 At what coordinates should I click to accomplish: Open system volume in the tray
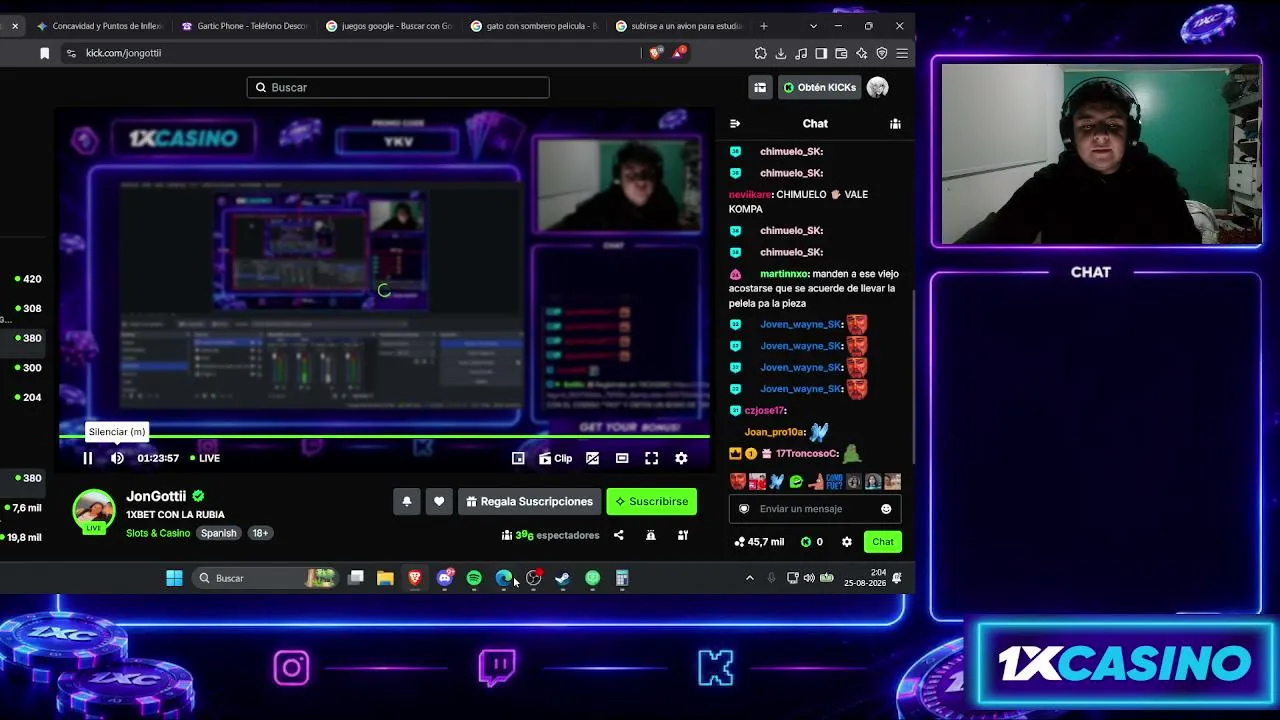click(x=809, y=578)
